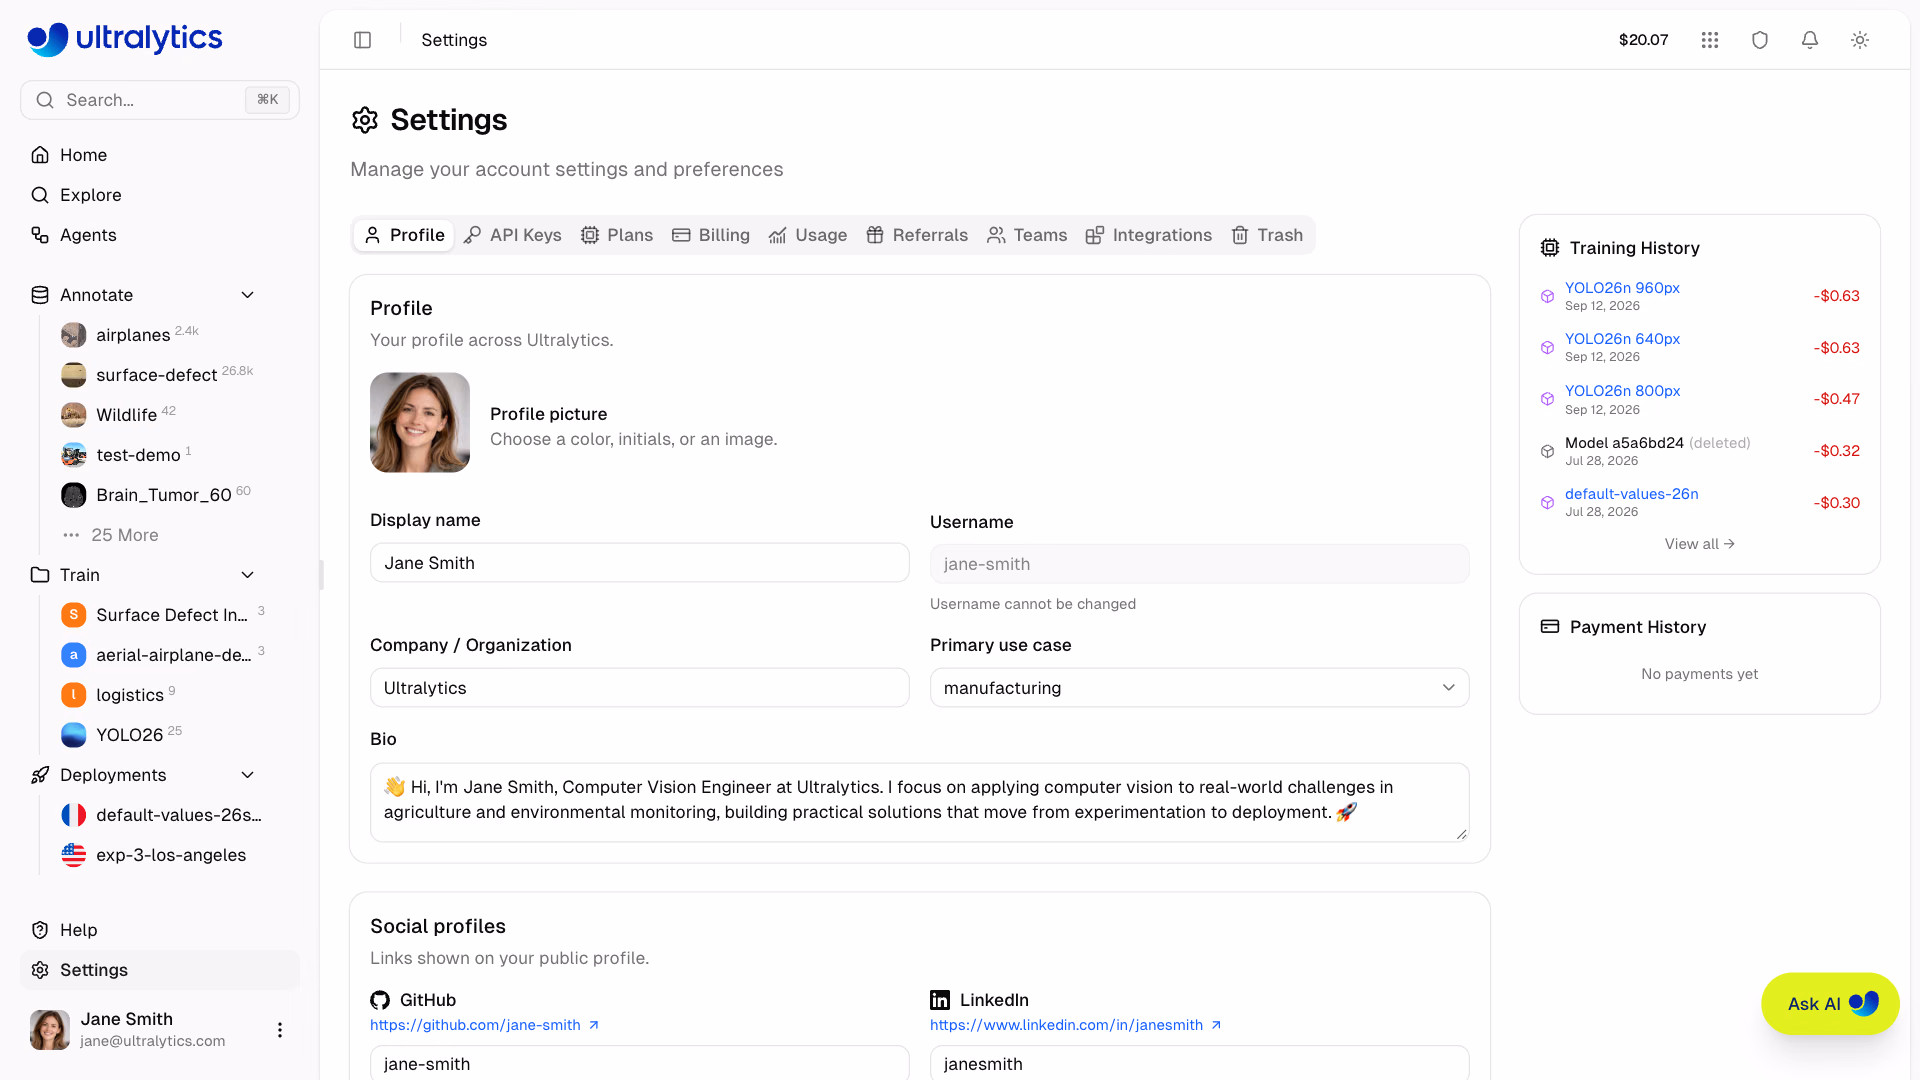Open the linkedin.com/in/janesmith link
Viewport: 1920px width, 1080px height.
pyautogui.click(x=1075, y=1025)
